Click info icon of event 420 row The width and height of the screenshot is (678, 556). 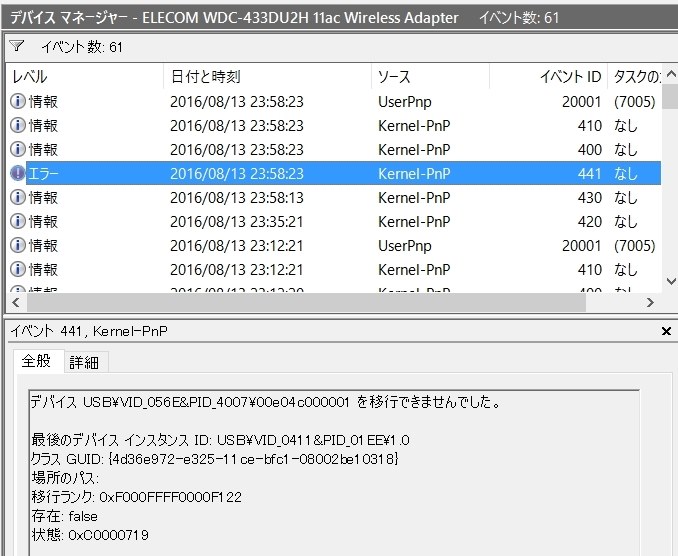18,221
